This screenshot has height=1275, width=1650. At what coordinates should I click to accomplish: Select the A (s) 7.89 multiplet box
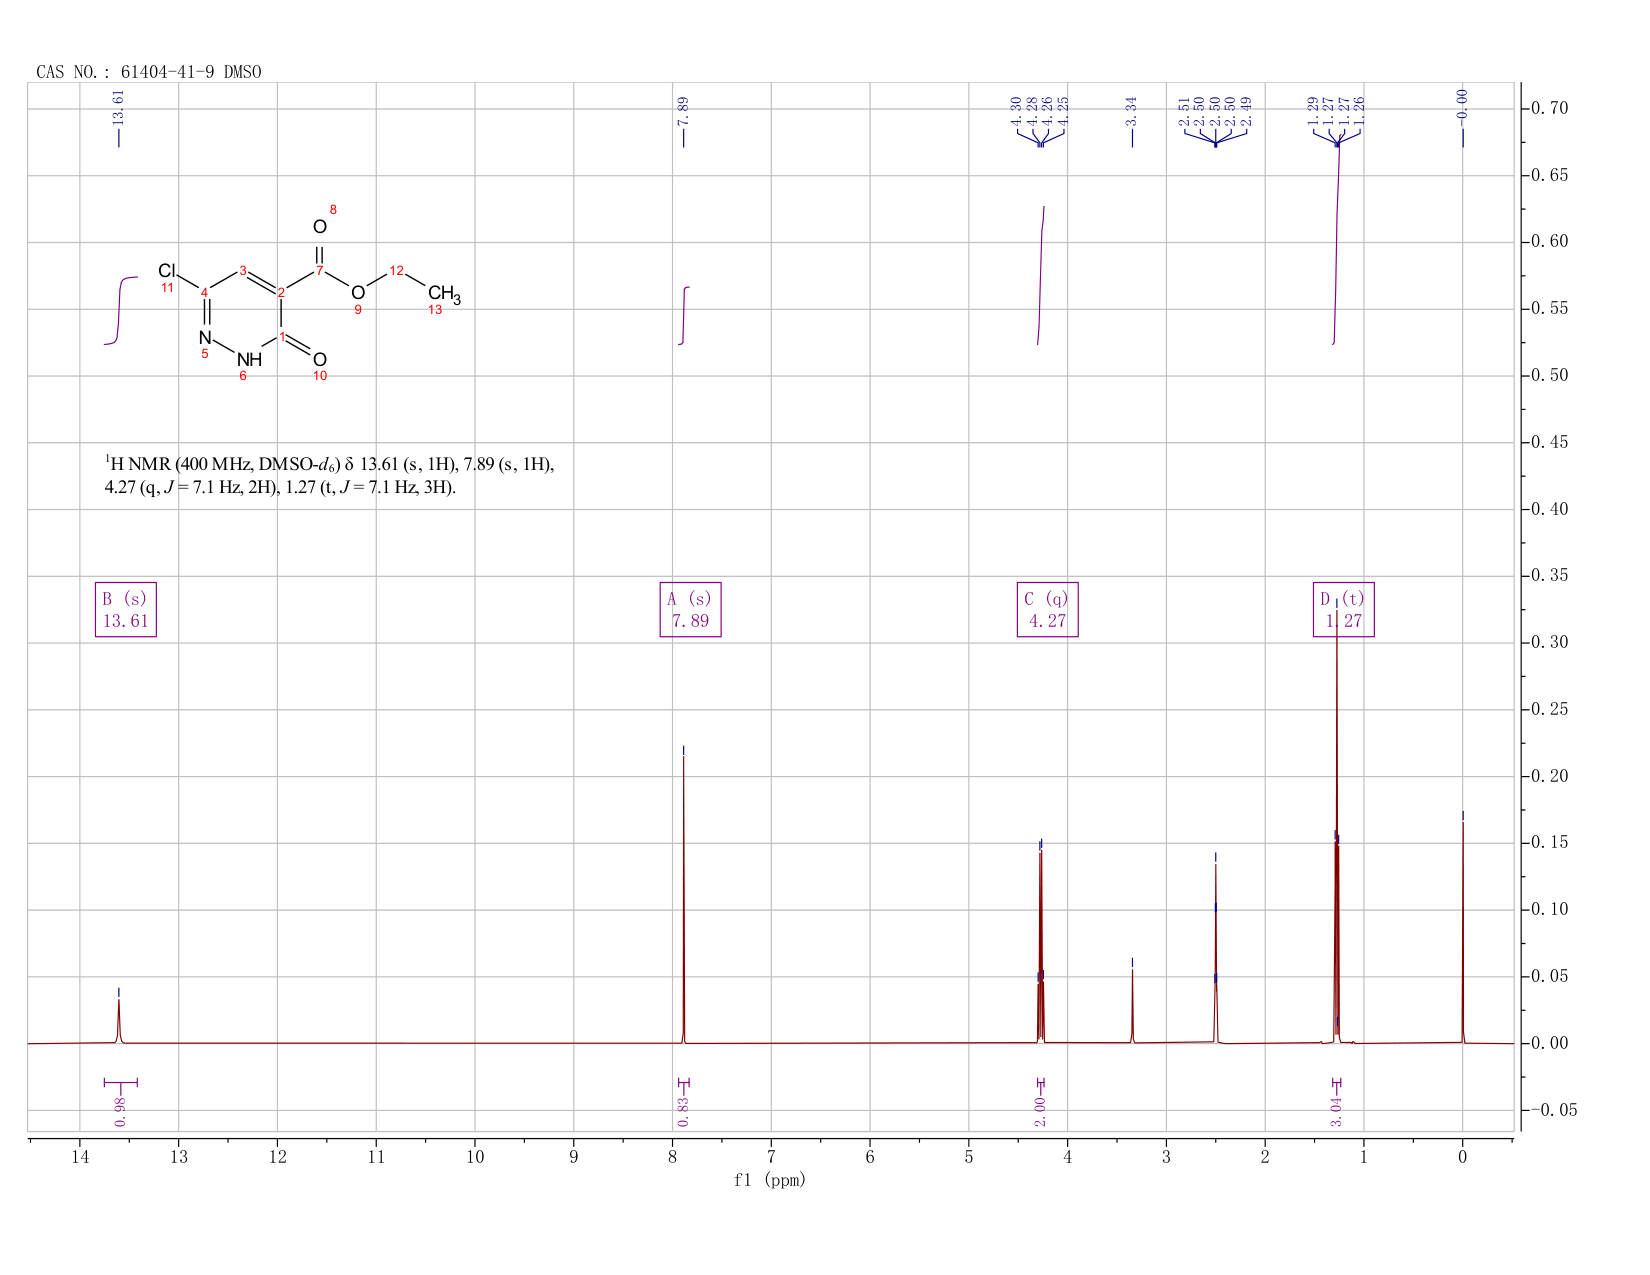point(690,609)
